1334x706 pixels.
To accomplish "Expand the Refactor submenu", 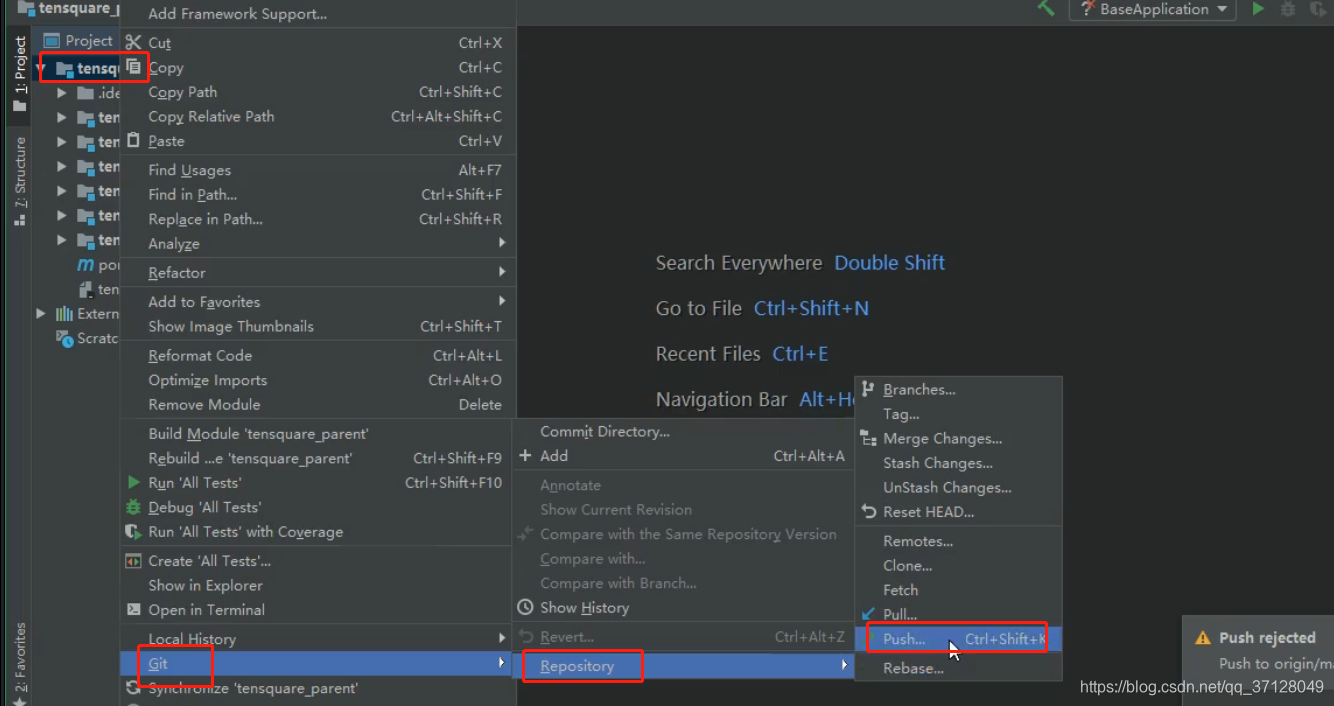I will click(317, 273).
